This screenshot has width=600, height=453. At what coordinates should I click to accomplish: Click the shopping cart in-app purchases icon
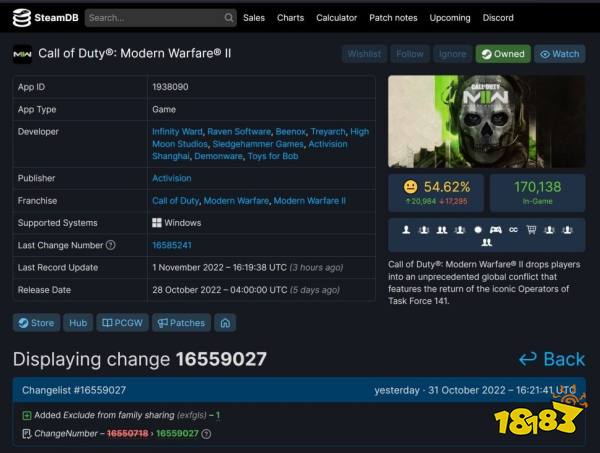(x=531, y=230)
